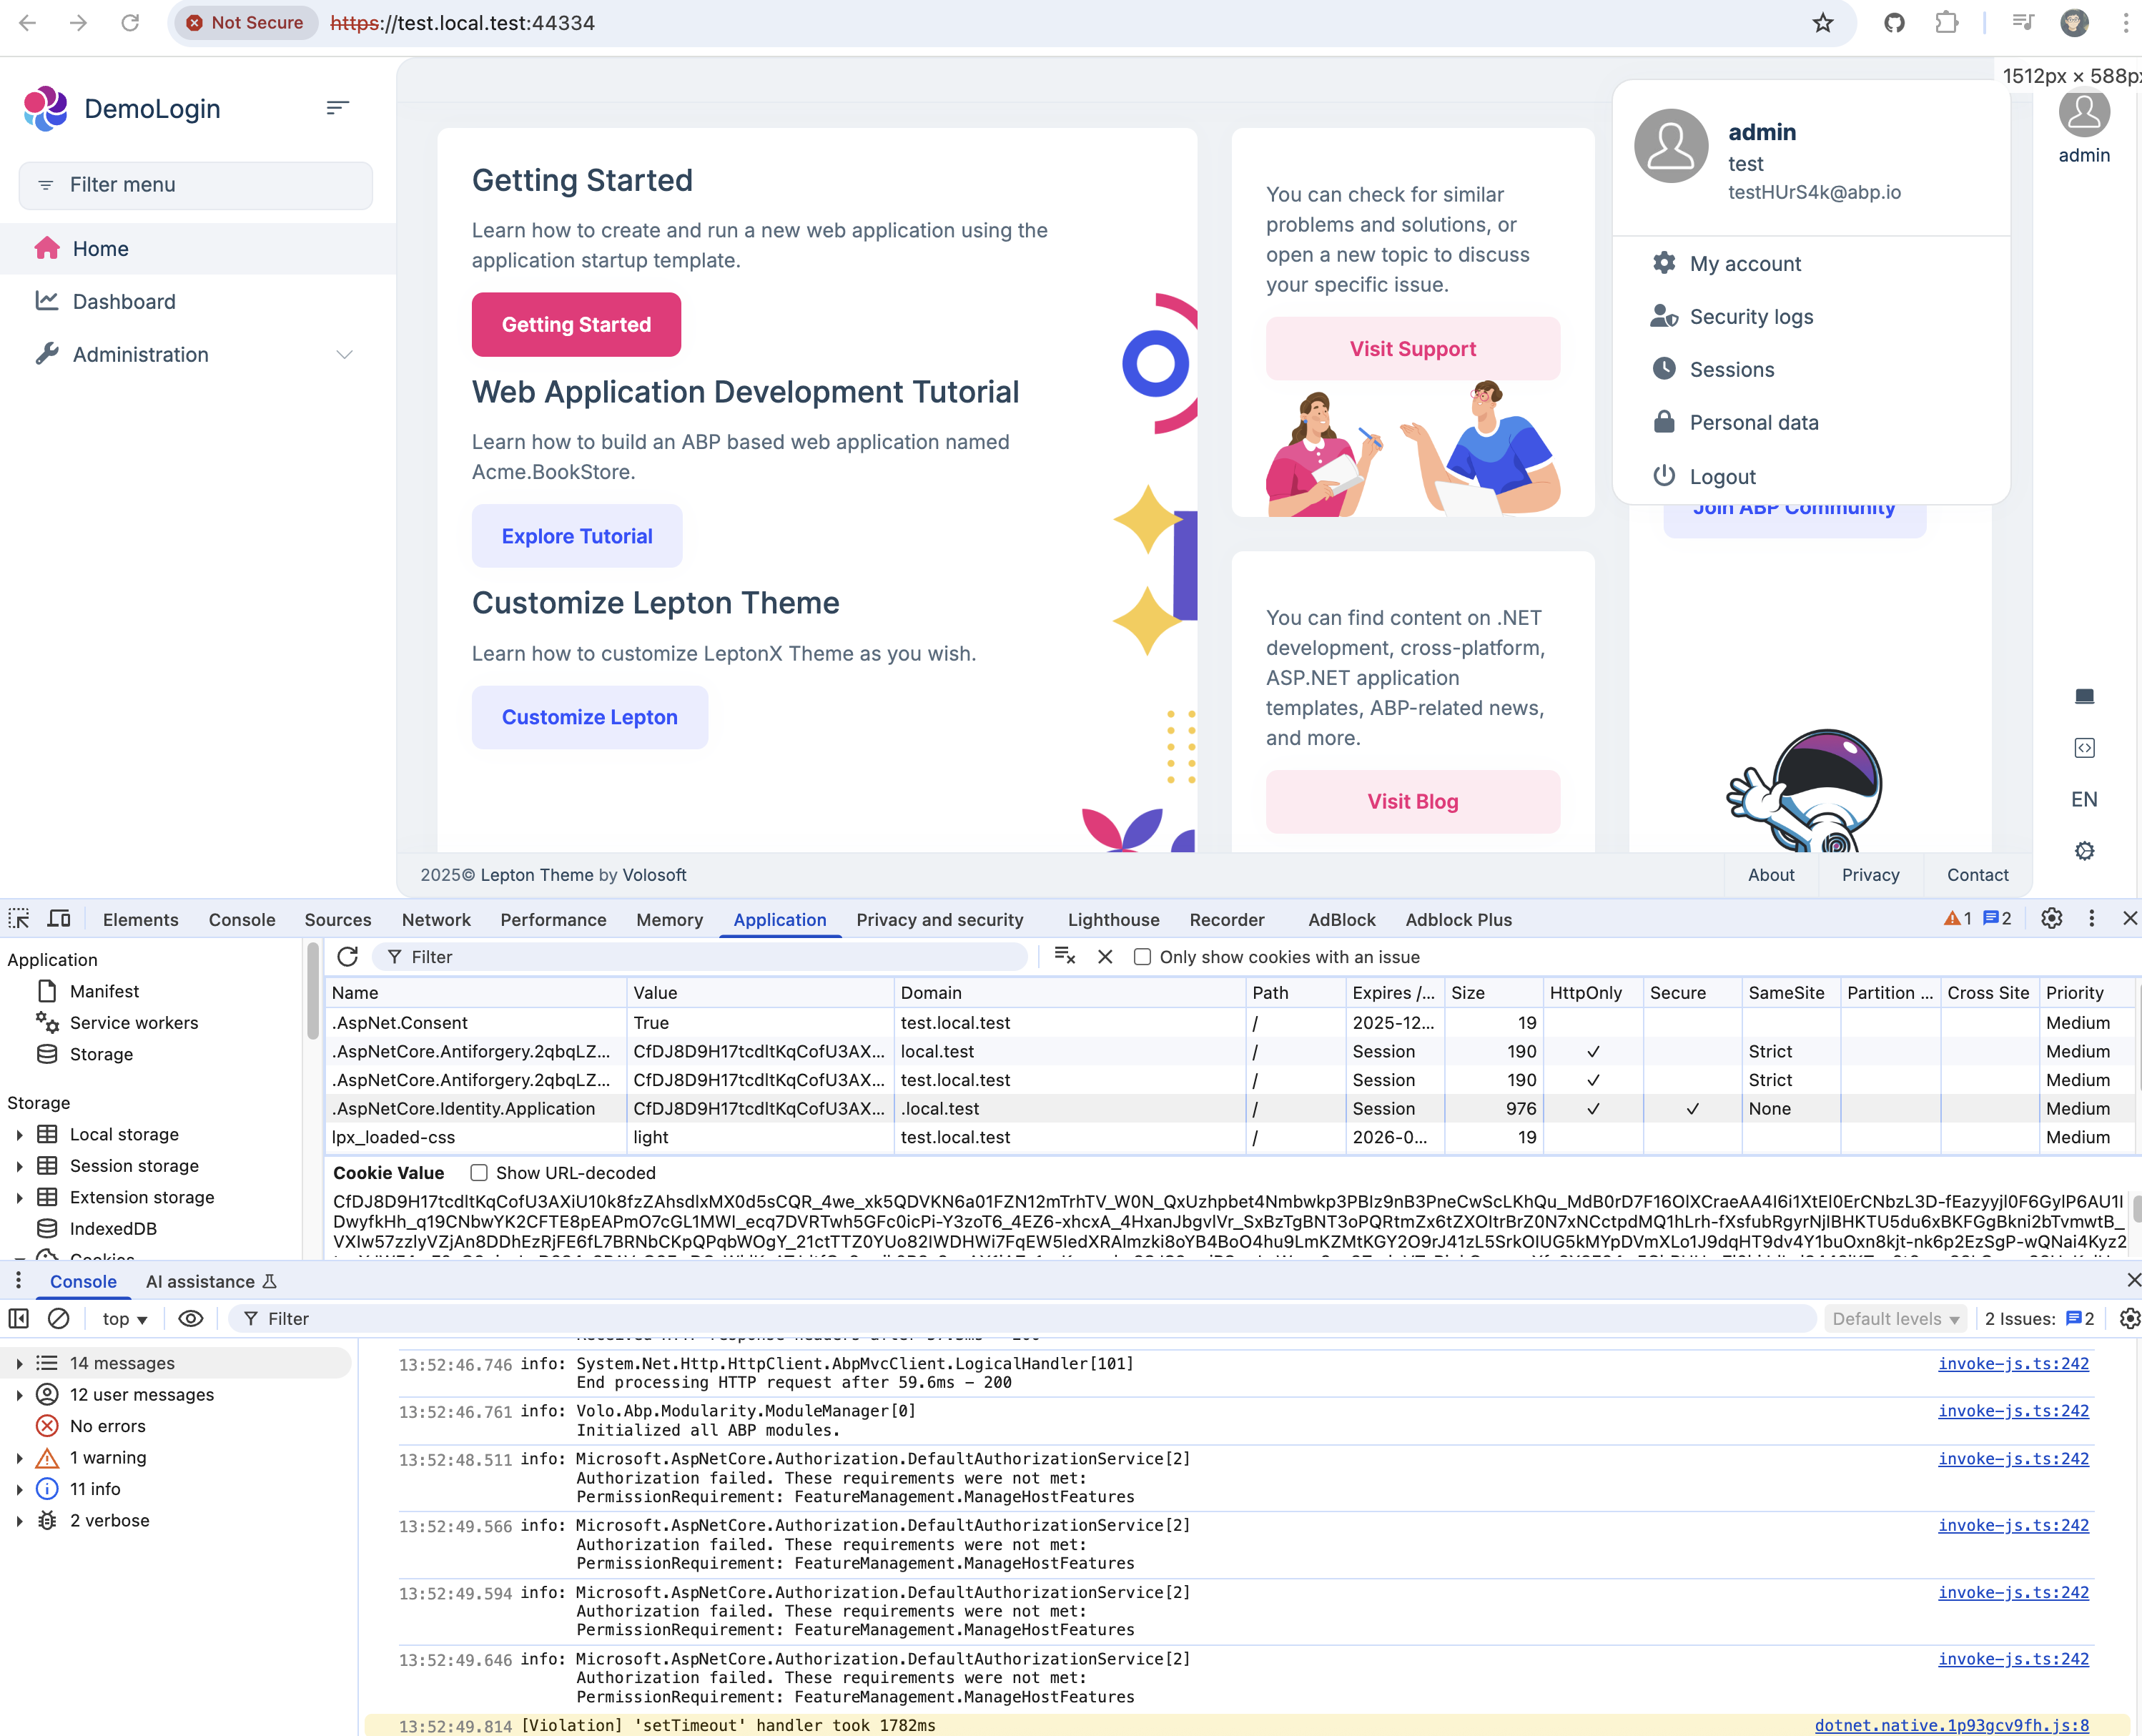Bookmark page with star icon

1823,23
